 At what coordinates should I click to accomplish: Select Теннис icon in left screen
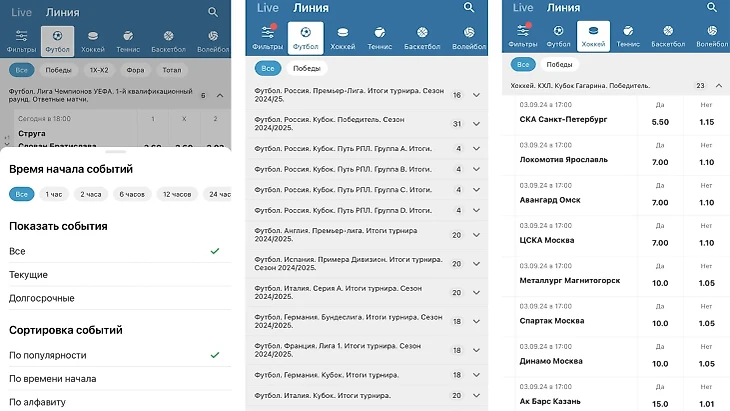click(128, 41)
